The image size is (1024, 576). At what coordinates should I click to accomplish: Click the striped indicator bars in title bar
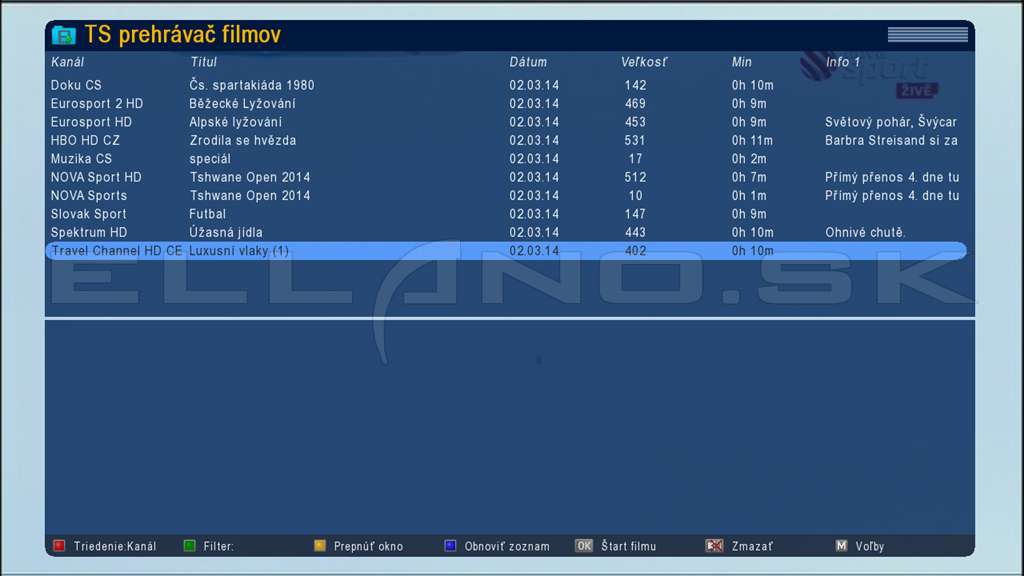point(927,35)
